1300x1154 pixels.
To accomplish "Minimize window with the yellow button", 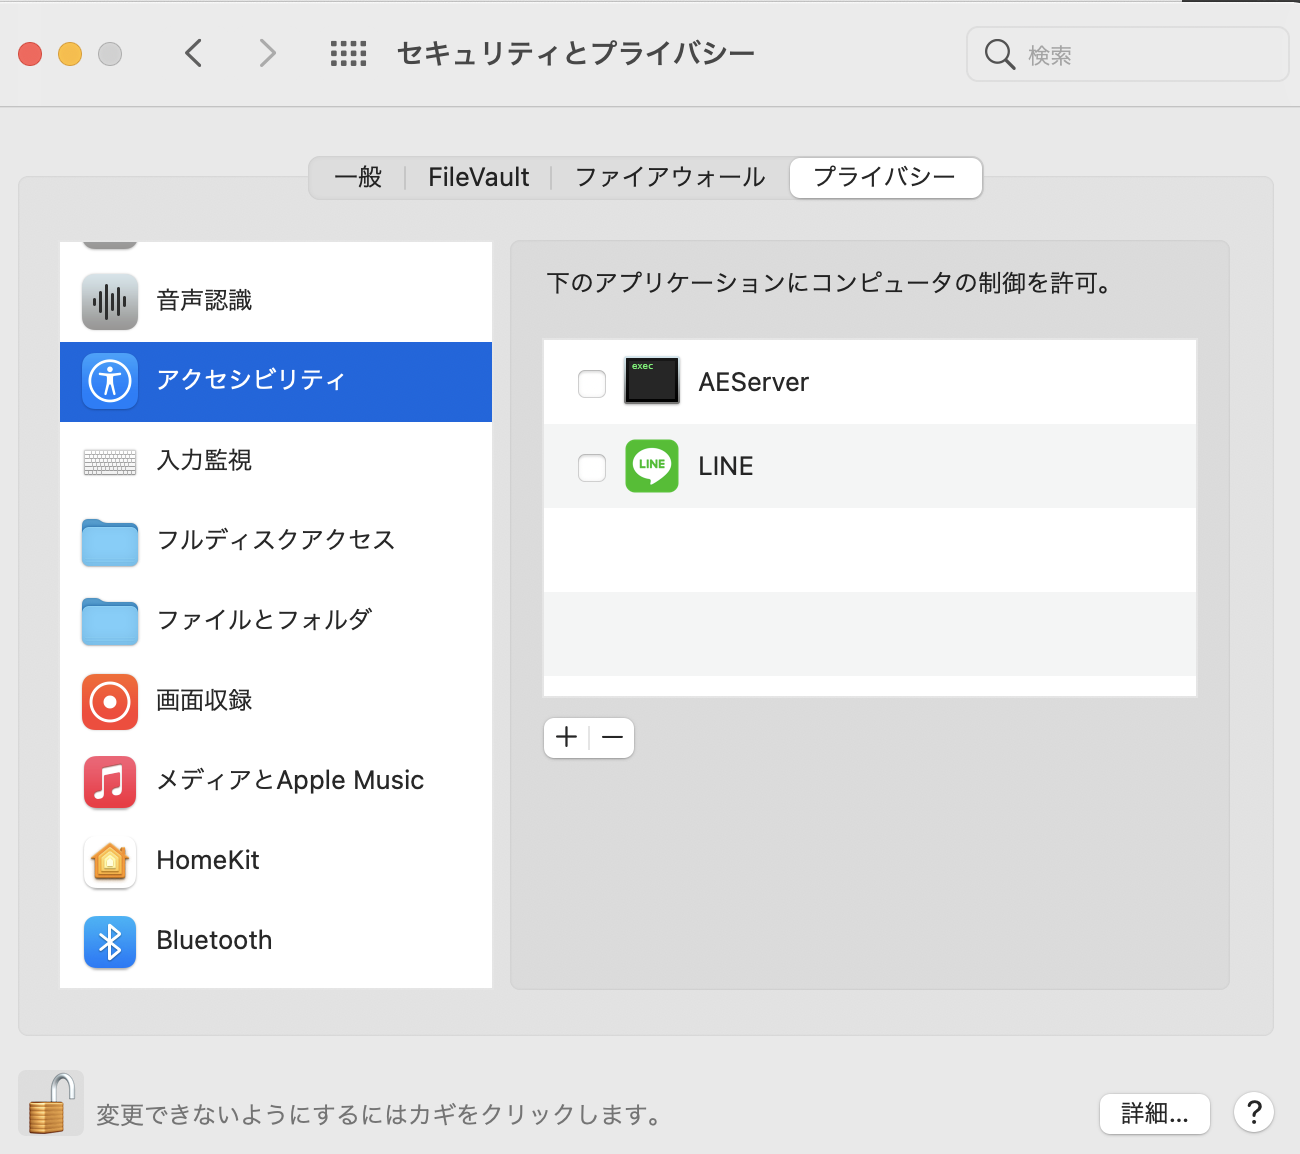I will coord(70,54).
